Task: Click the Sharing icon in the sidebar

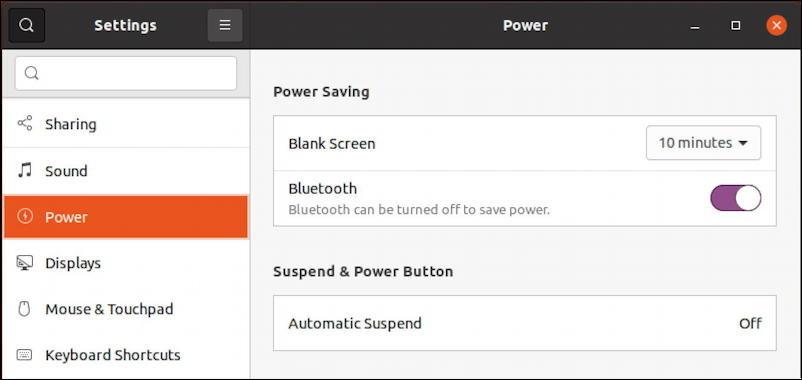Action: coord(25,123)
